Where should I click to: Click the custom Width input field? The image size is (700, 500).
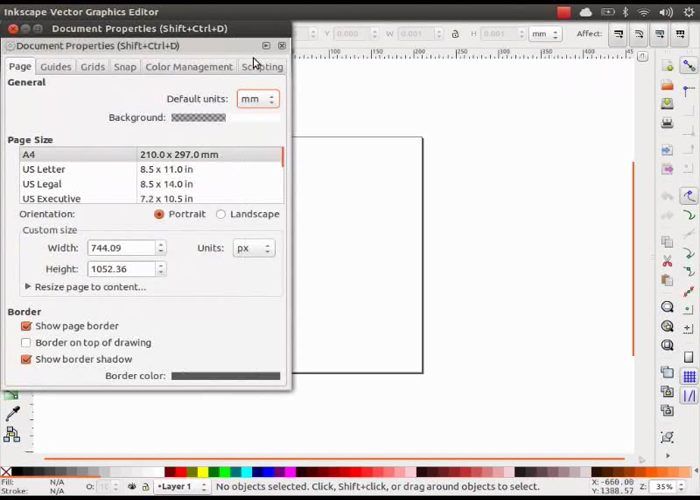click(120, 248)
